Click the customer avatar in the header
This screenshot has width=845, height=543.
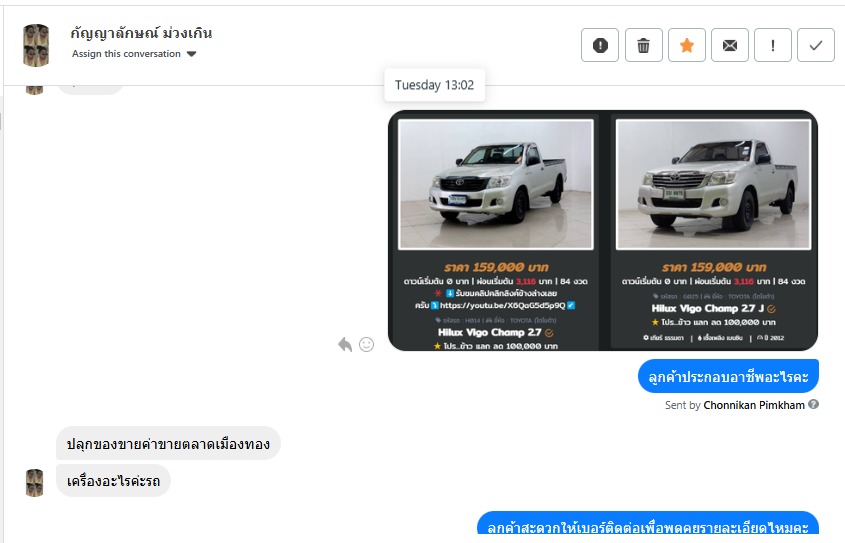(x=37, y=44)
